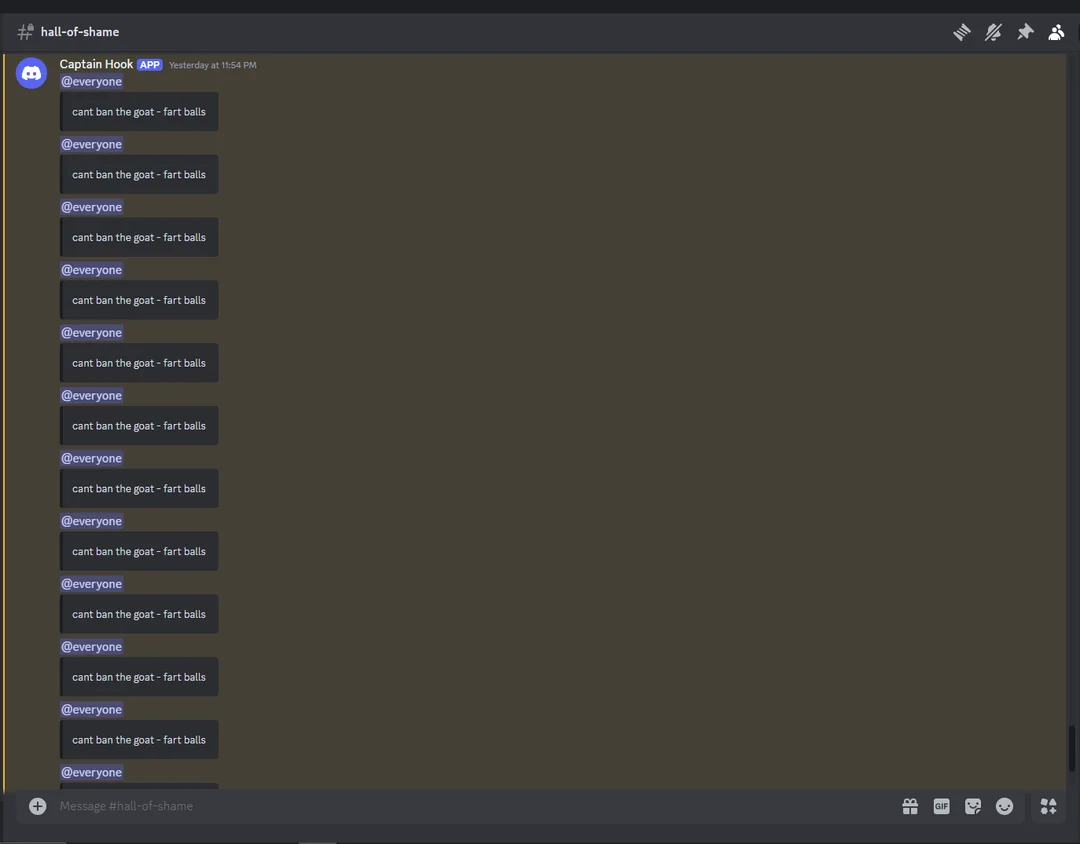This screenshot has height=844, width=1080.
Task: Click the plus upload attachment button
Action: click(x=38, y=806)
